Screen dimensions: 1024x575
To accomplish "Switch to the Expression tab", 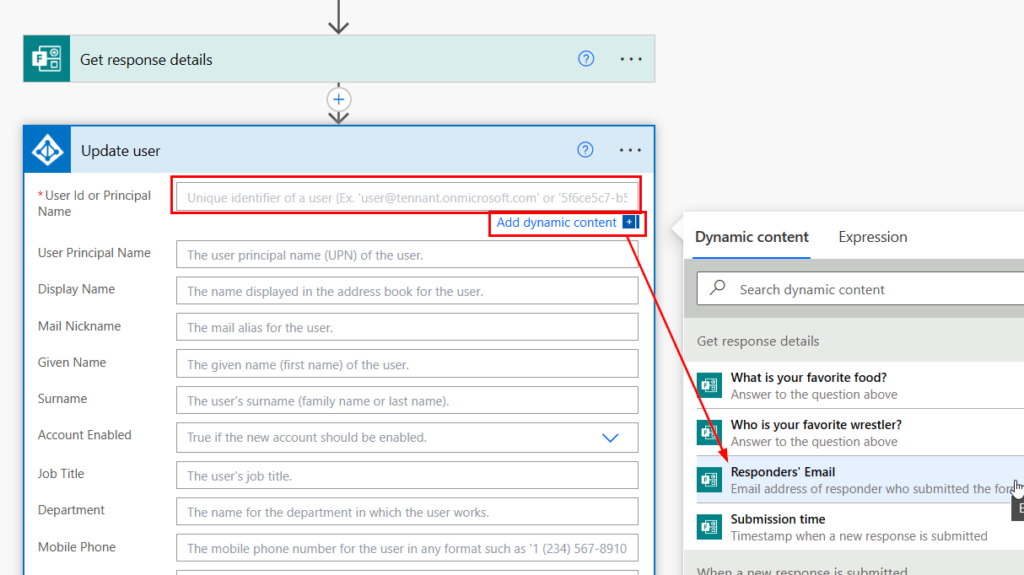I will point(873,237).
